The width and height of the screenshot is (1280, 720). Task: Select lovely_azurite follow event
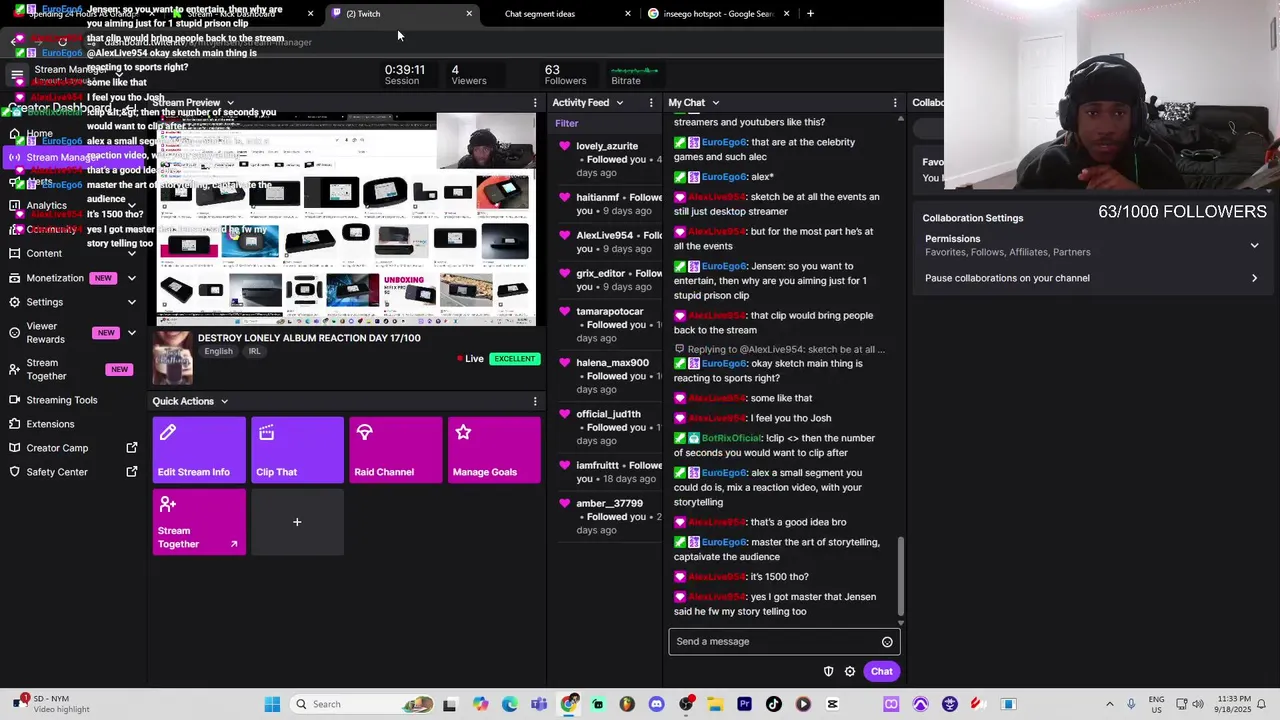tap(610, 159)
